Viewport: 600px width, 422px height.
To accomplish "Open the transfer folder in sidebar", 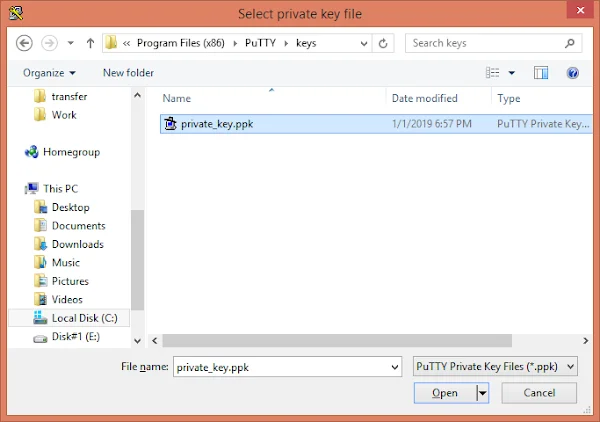I will tap(69, 96).
